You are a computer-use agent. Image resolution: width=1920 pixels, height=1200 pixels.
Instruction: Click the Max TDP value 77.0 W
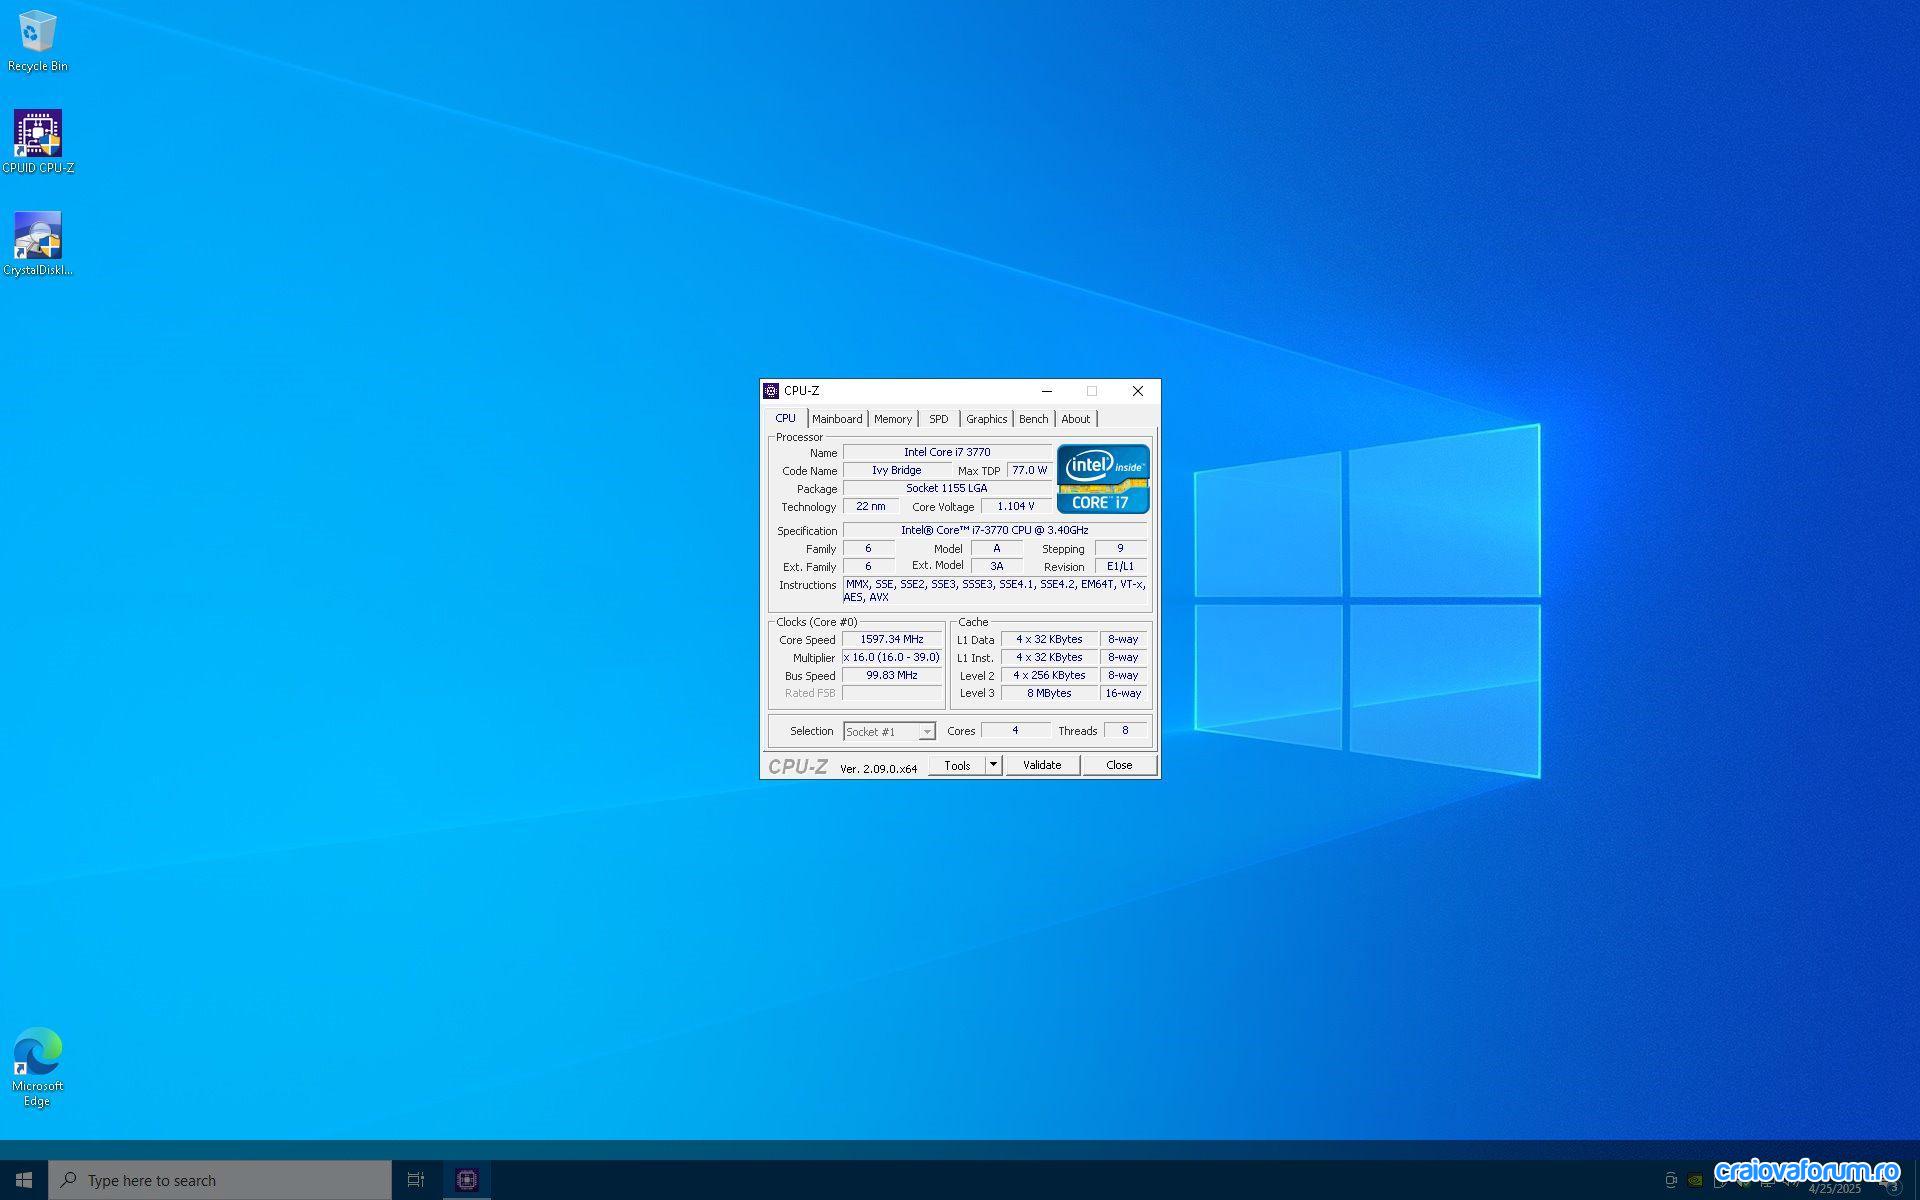(x=1029, y=470)
